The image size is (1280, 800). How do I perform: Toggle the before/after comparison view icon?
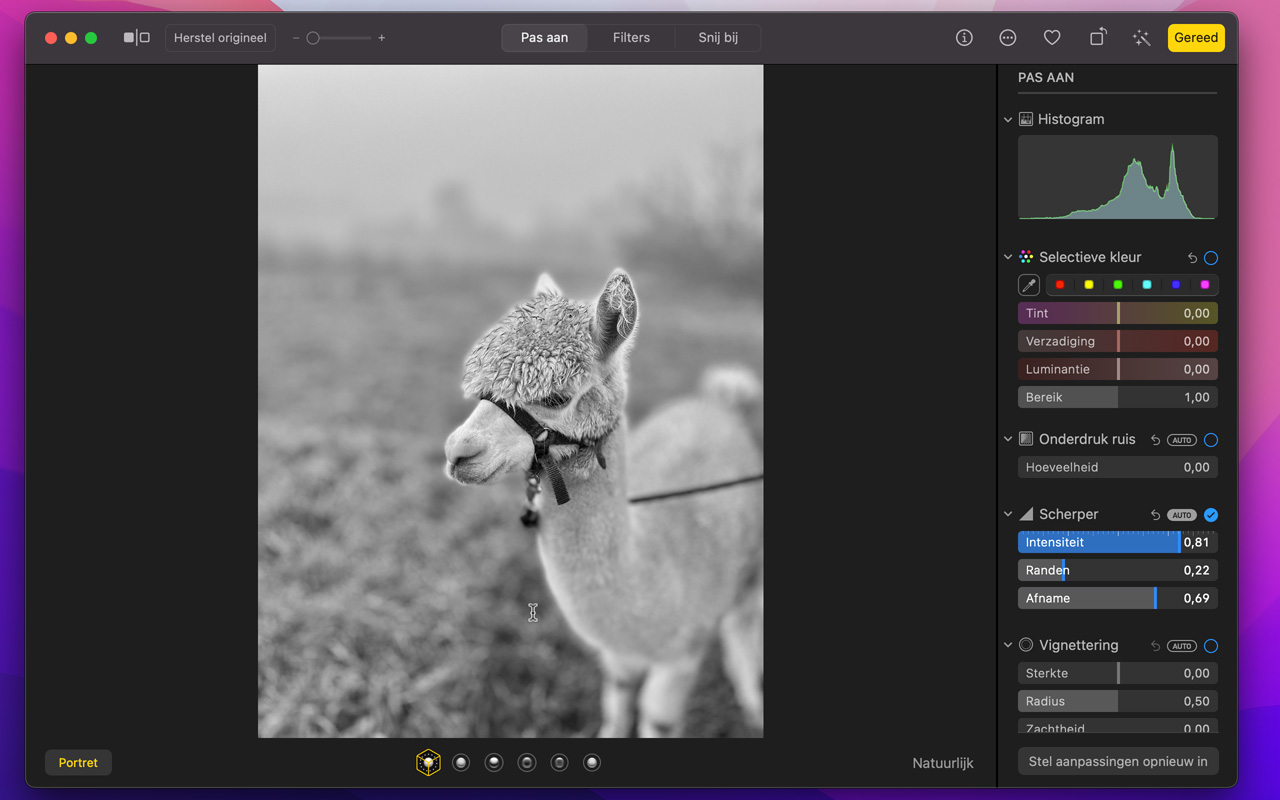(x=136, y=38)
